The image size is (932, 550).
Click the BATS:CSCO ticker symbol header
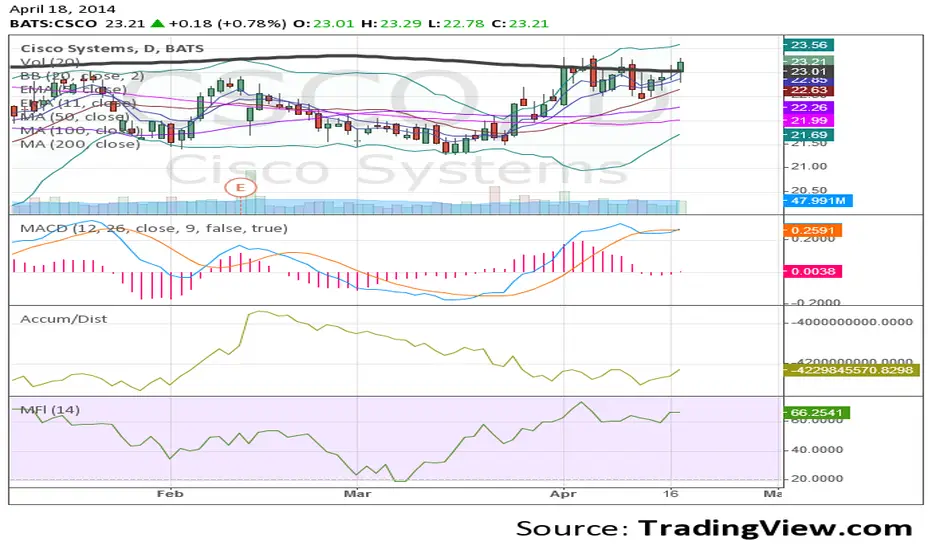click(53, 24)
